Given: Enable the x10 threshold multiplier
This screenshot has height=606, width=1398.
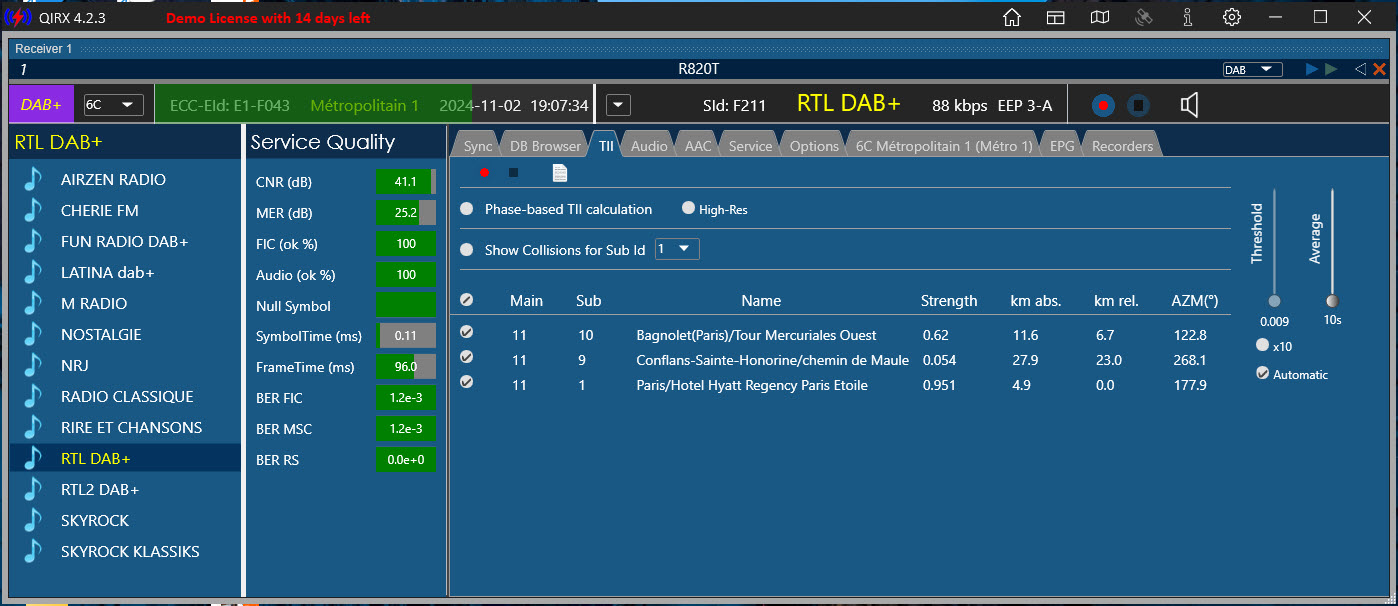Looking at the screenshot, I should pos(1262,345).
